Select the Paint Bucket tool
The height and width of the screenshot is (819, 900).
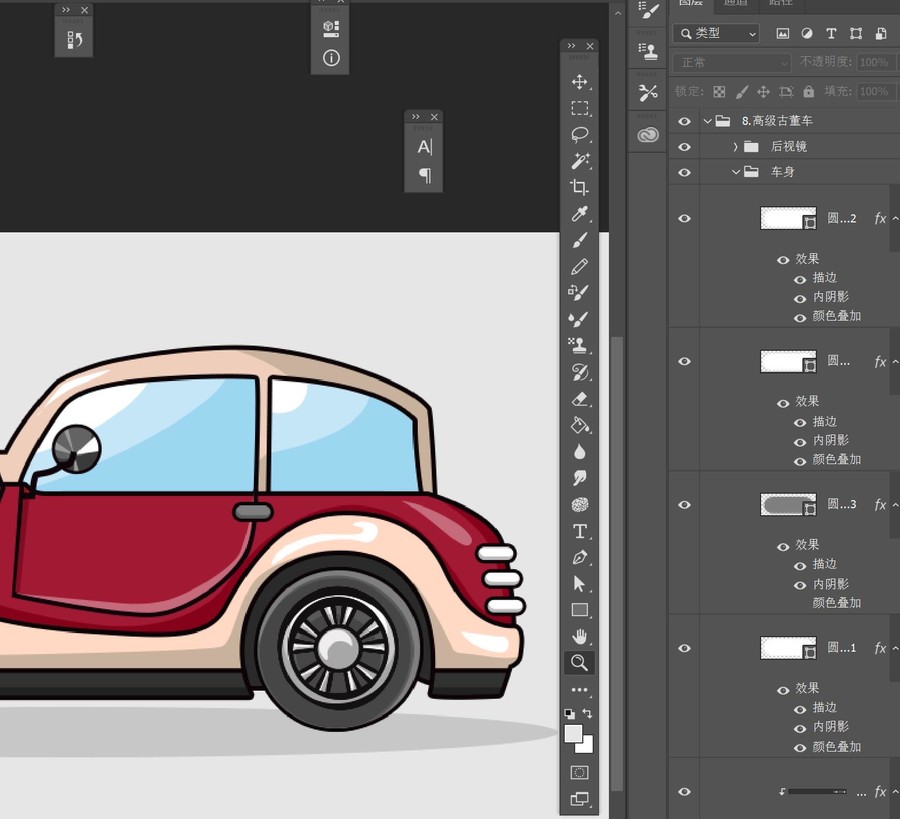pos(580,425)
